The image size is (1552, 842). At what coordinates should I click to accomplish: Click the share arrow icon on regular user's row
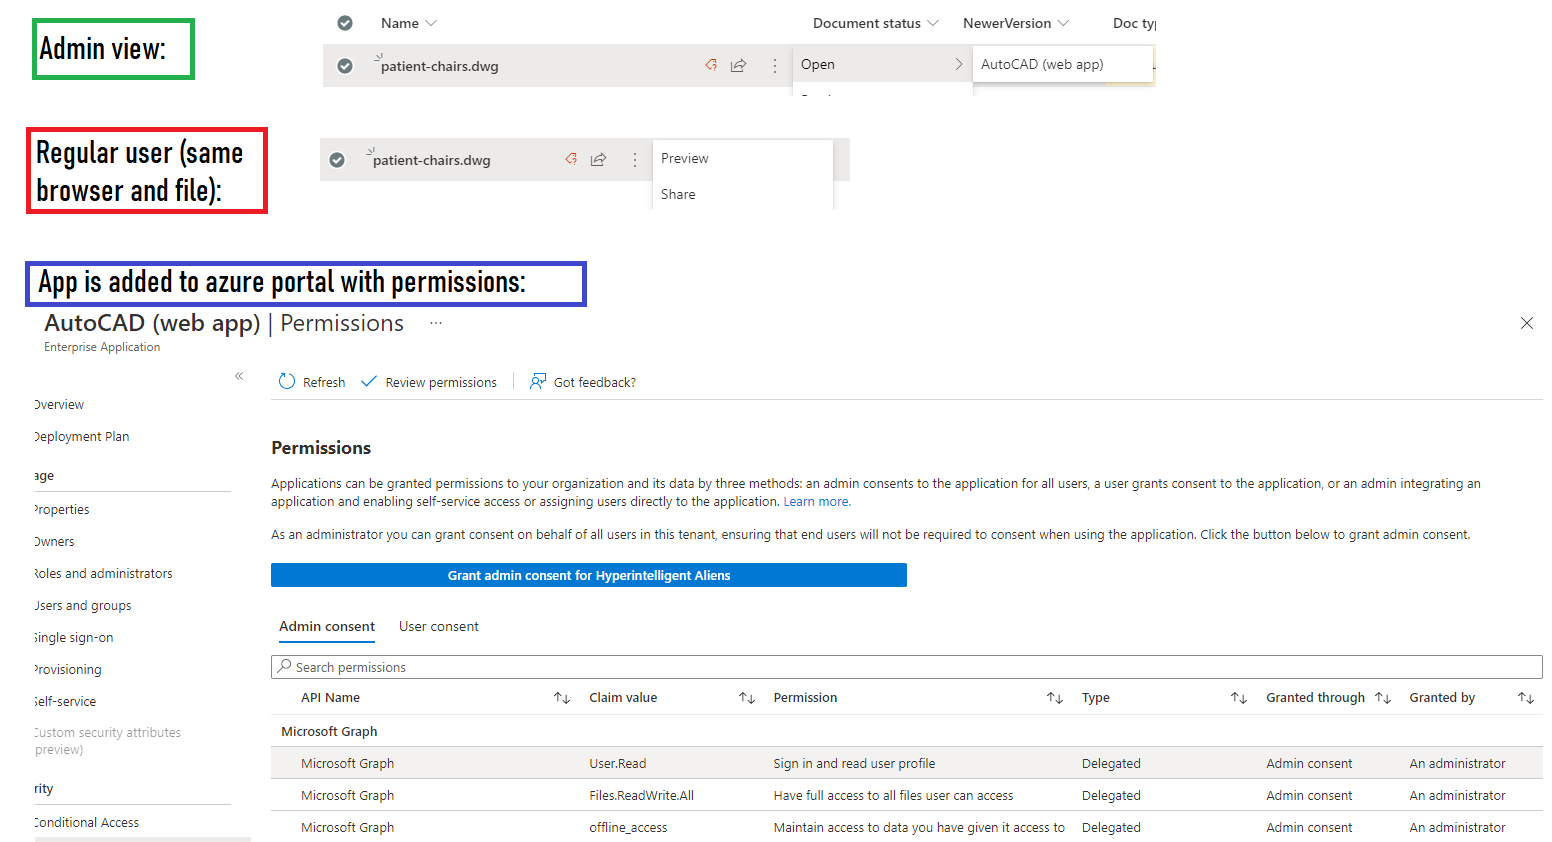click(x=598, y=159)
